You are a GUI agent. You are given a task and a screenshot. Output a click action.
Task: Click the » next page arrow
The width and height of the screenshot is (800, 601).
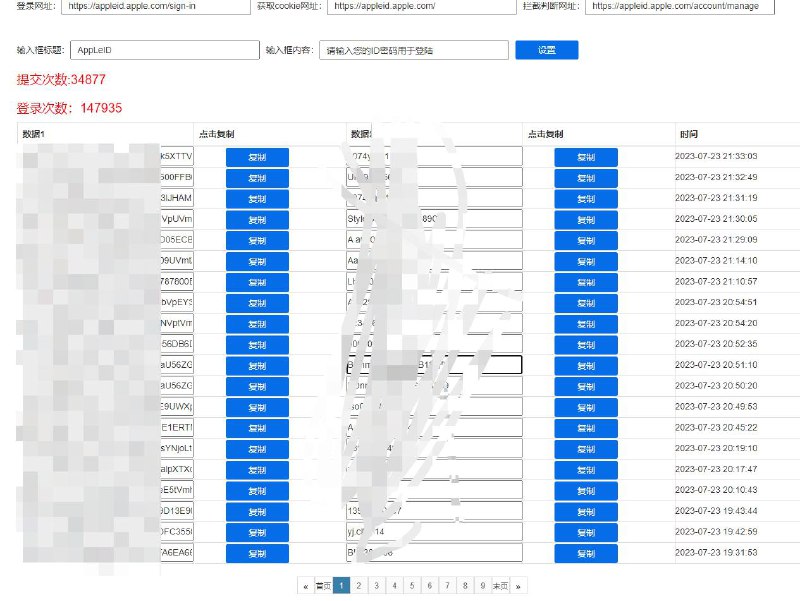click(519, 585)
